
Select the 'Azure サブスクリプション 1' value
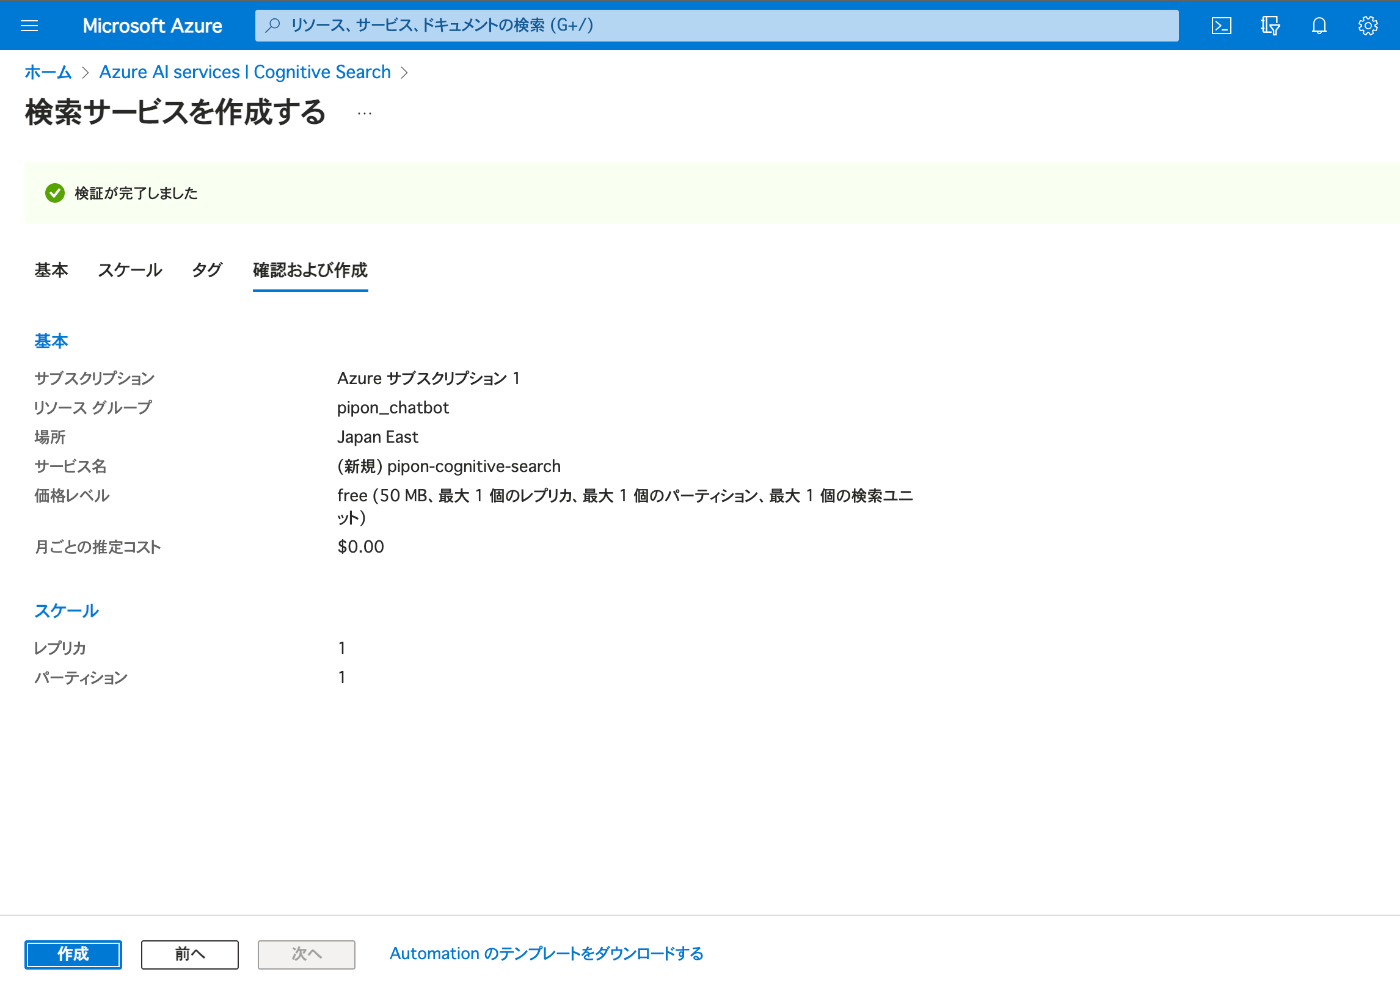(429, 378)
